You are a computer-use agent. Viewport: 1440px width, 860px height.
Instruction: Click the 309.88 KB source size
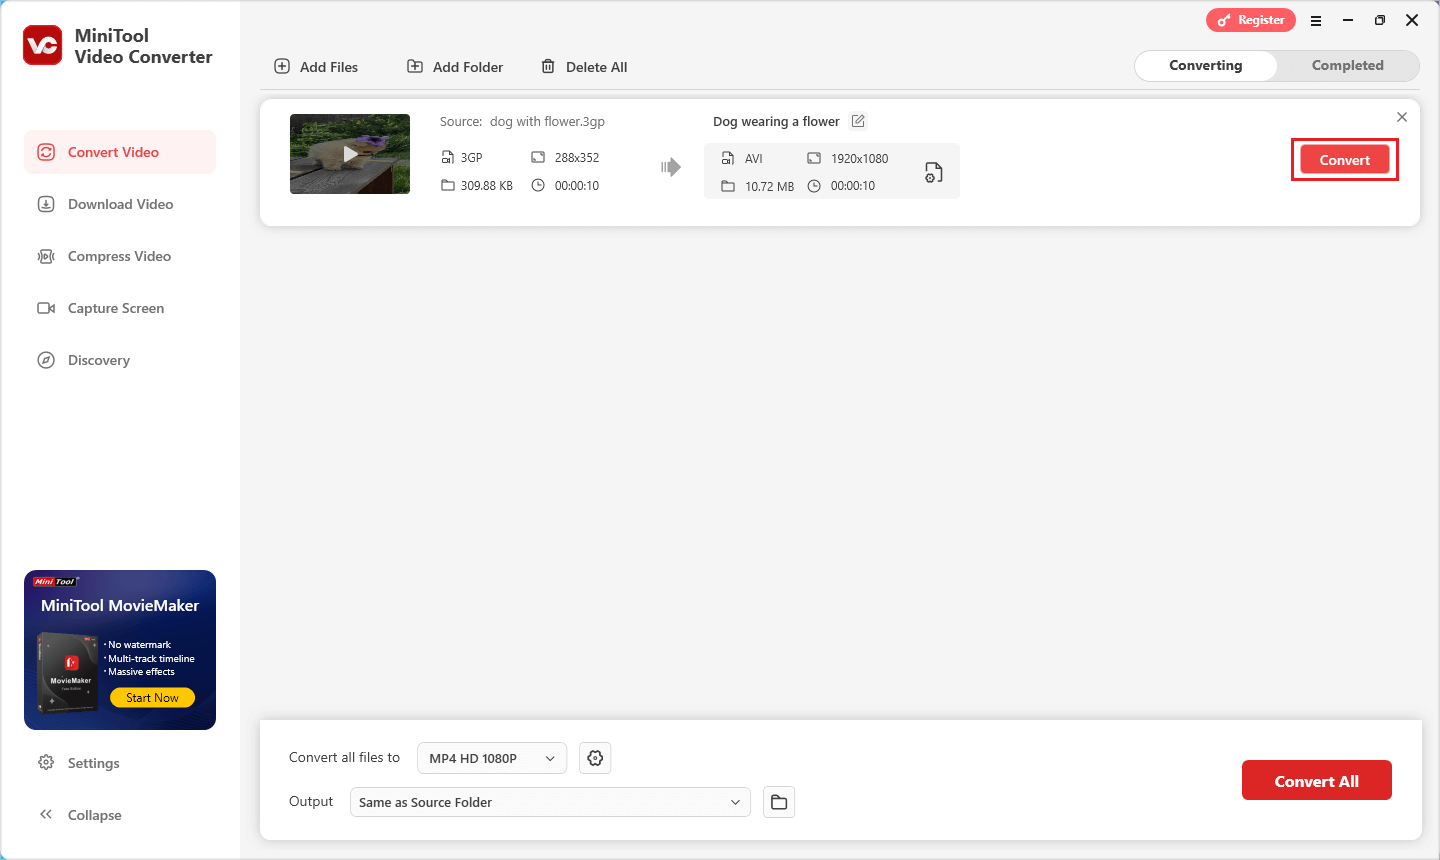(x=487, y=186)
